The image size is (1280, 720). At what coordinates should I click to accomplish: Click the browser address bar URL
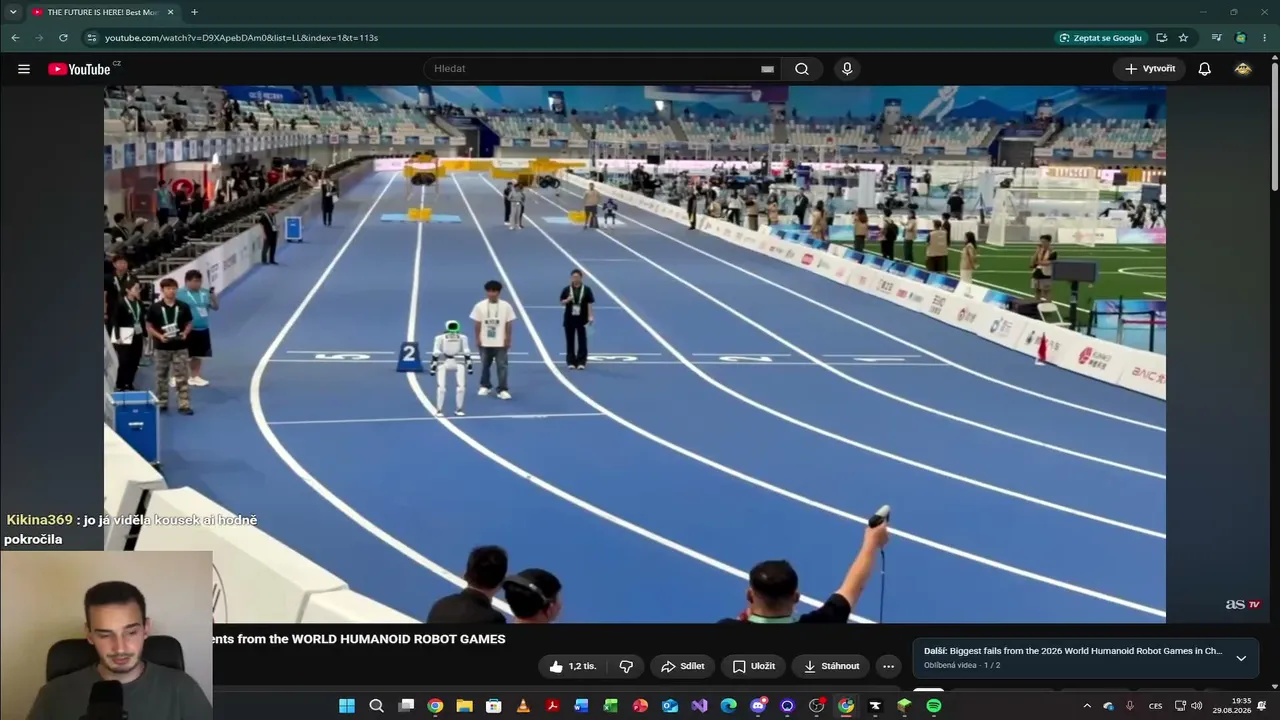(241, 38)
